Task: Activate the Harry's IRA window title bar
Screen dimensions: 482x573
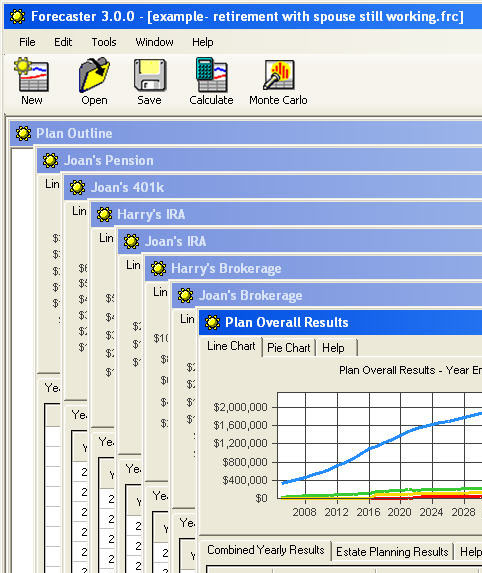Action: point(286,215)
